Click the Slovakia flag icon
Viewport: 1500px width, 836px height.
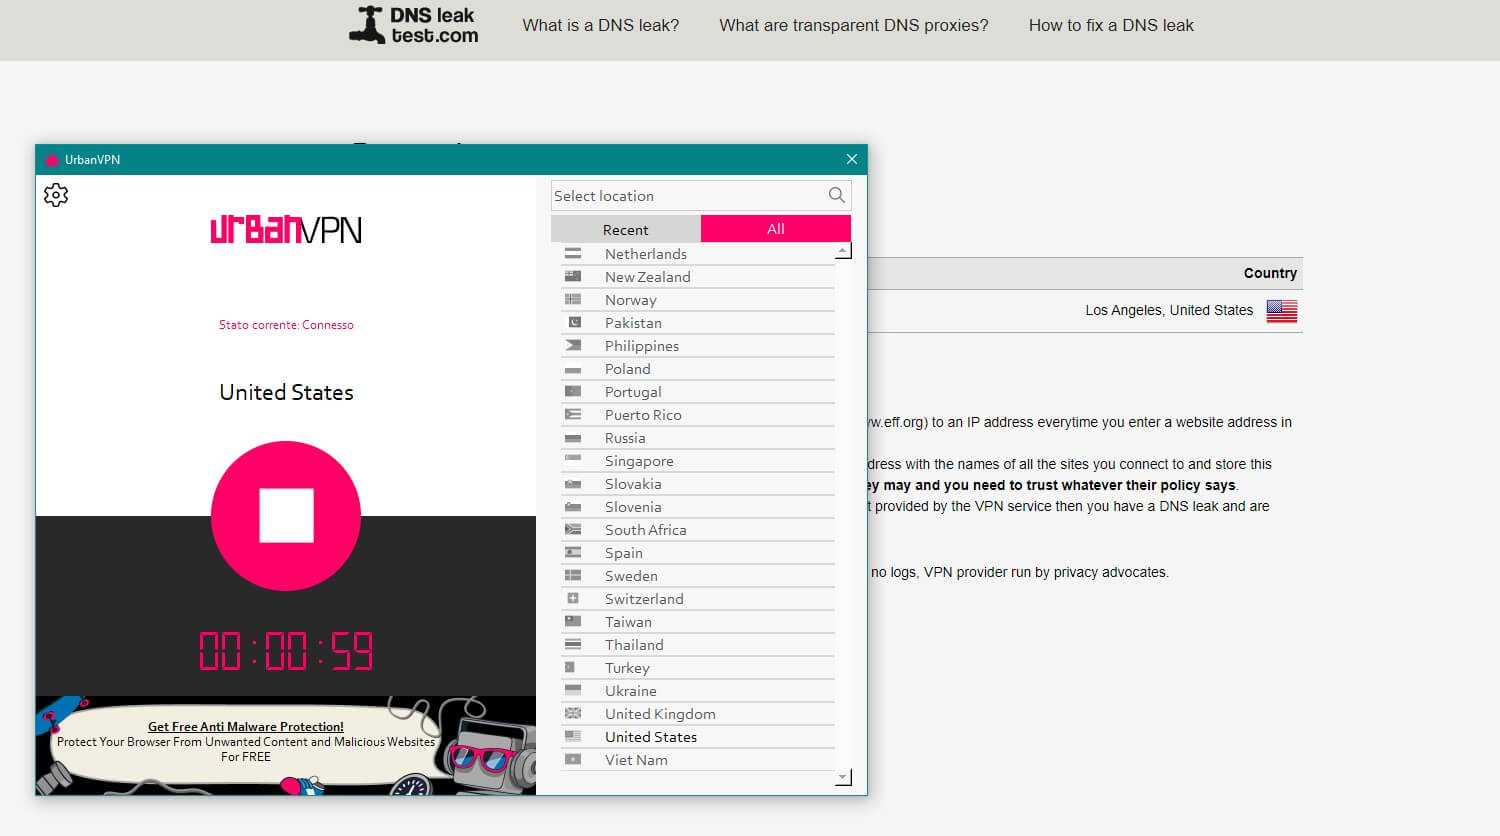(573, 484)
